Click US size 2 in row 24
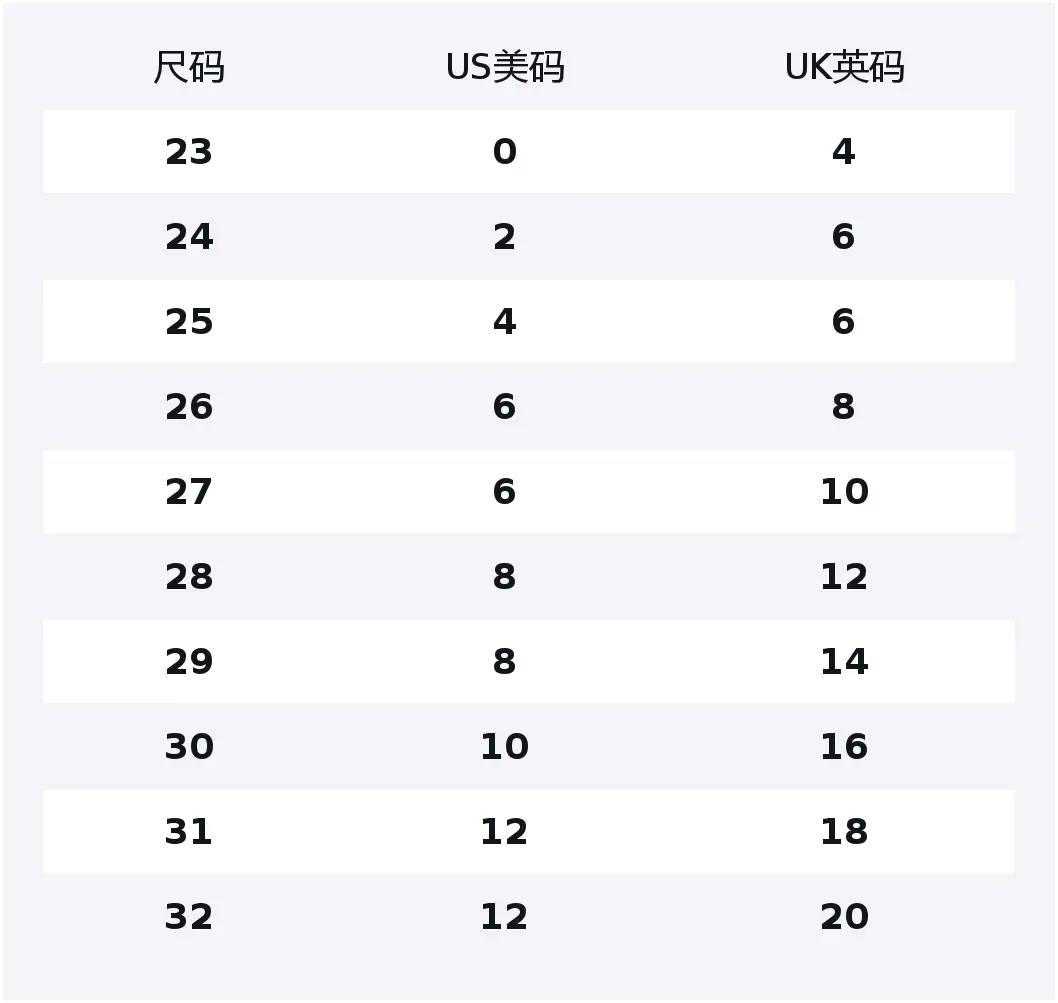Screen dimensions: 1058x1003 505,237
